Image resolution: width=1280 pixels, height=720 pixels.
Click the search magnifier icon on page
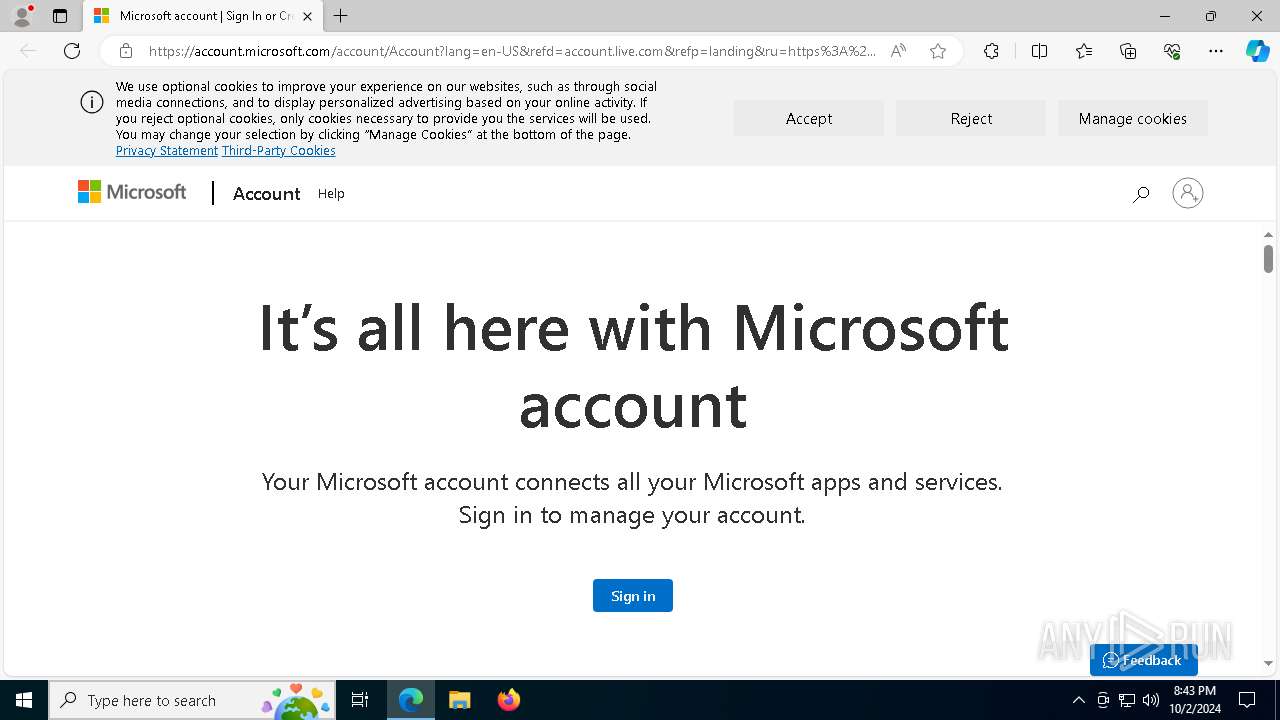click(x=1141, y=194)
